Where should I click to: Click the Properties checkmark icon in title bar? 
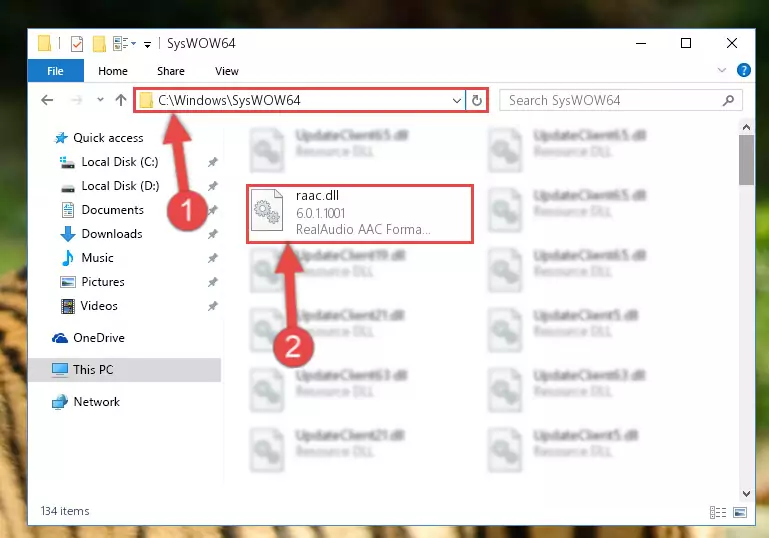click(x=77, y=44)
